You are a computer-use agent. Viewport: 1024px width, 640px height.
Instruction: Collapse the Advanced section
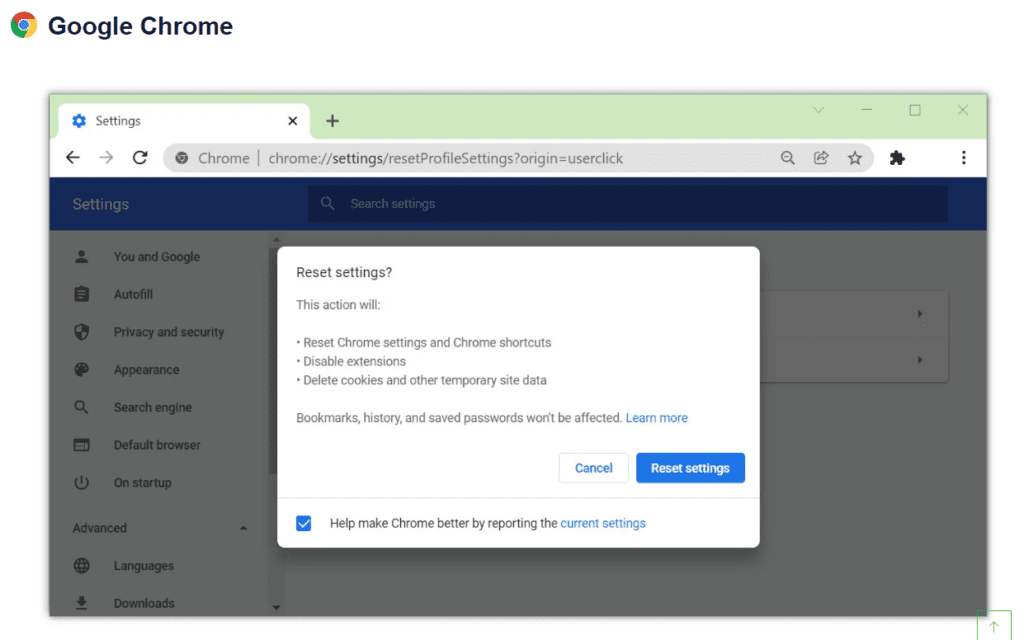243,528
